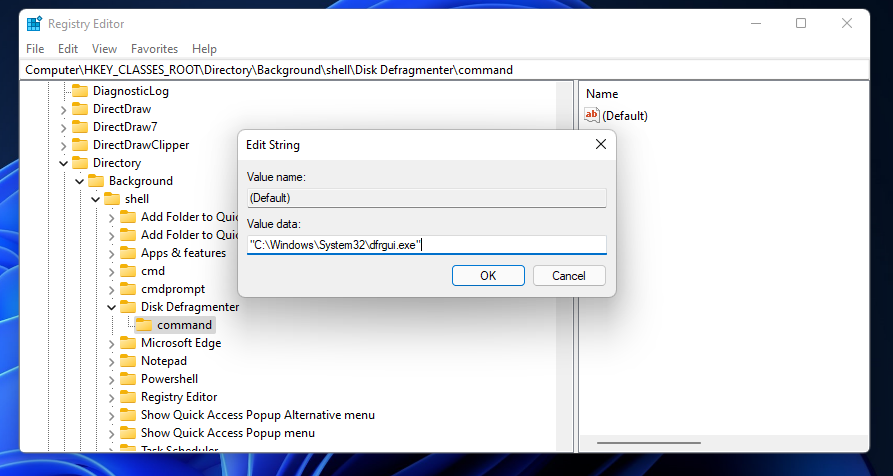Select Show Quick Access Popup menu key
This screenshot has width=893, height=476.
[x=227, y=433]
